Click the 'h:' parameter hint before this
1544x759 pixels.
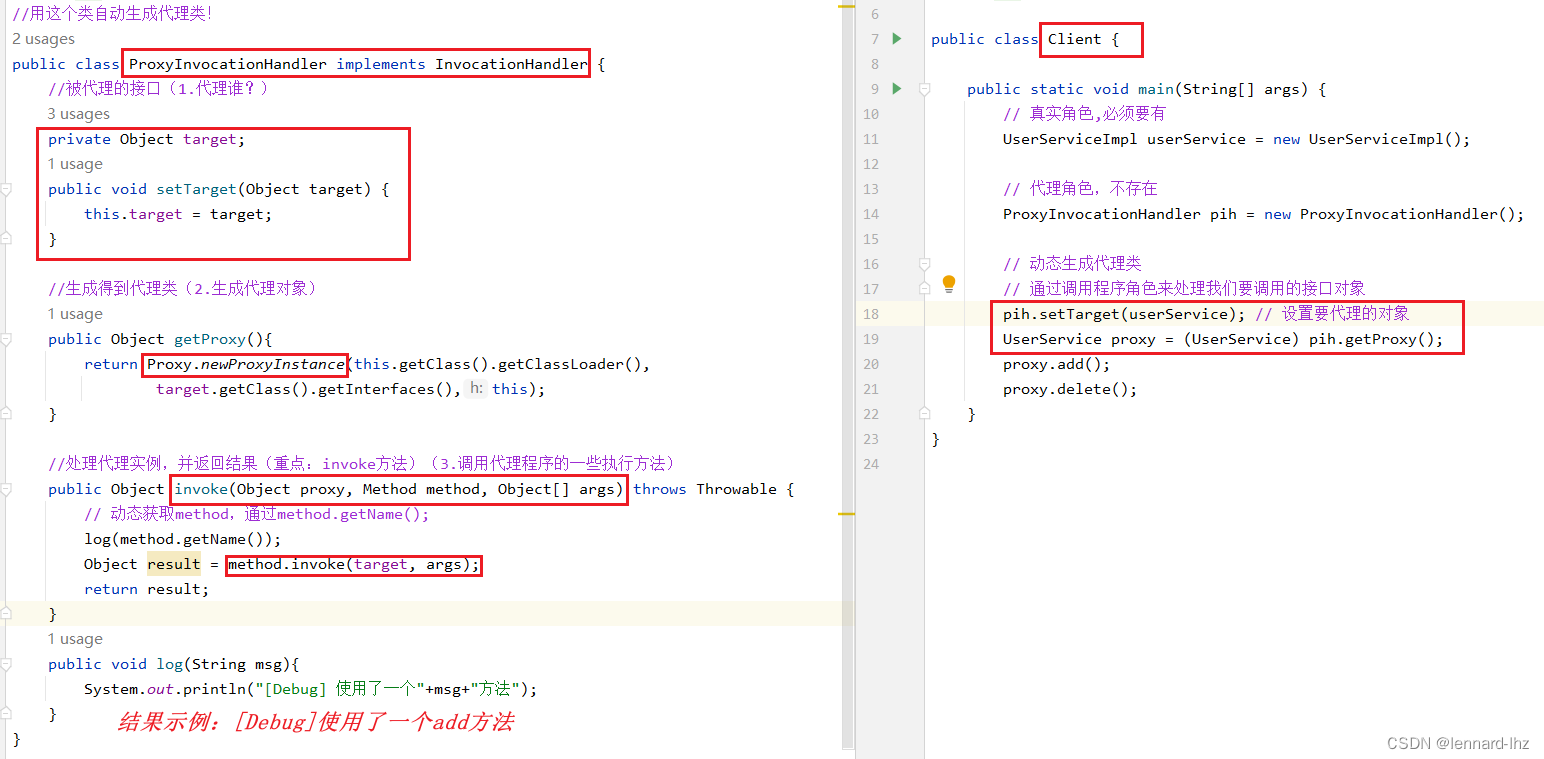tap(476, 389)
